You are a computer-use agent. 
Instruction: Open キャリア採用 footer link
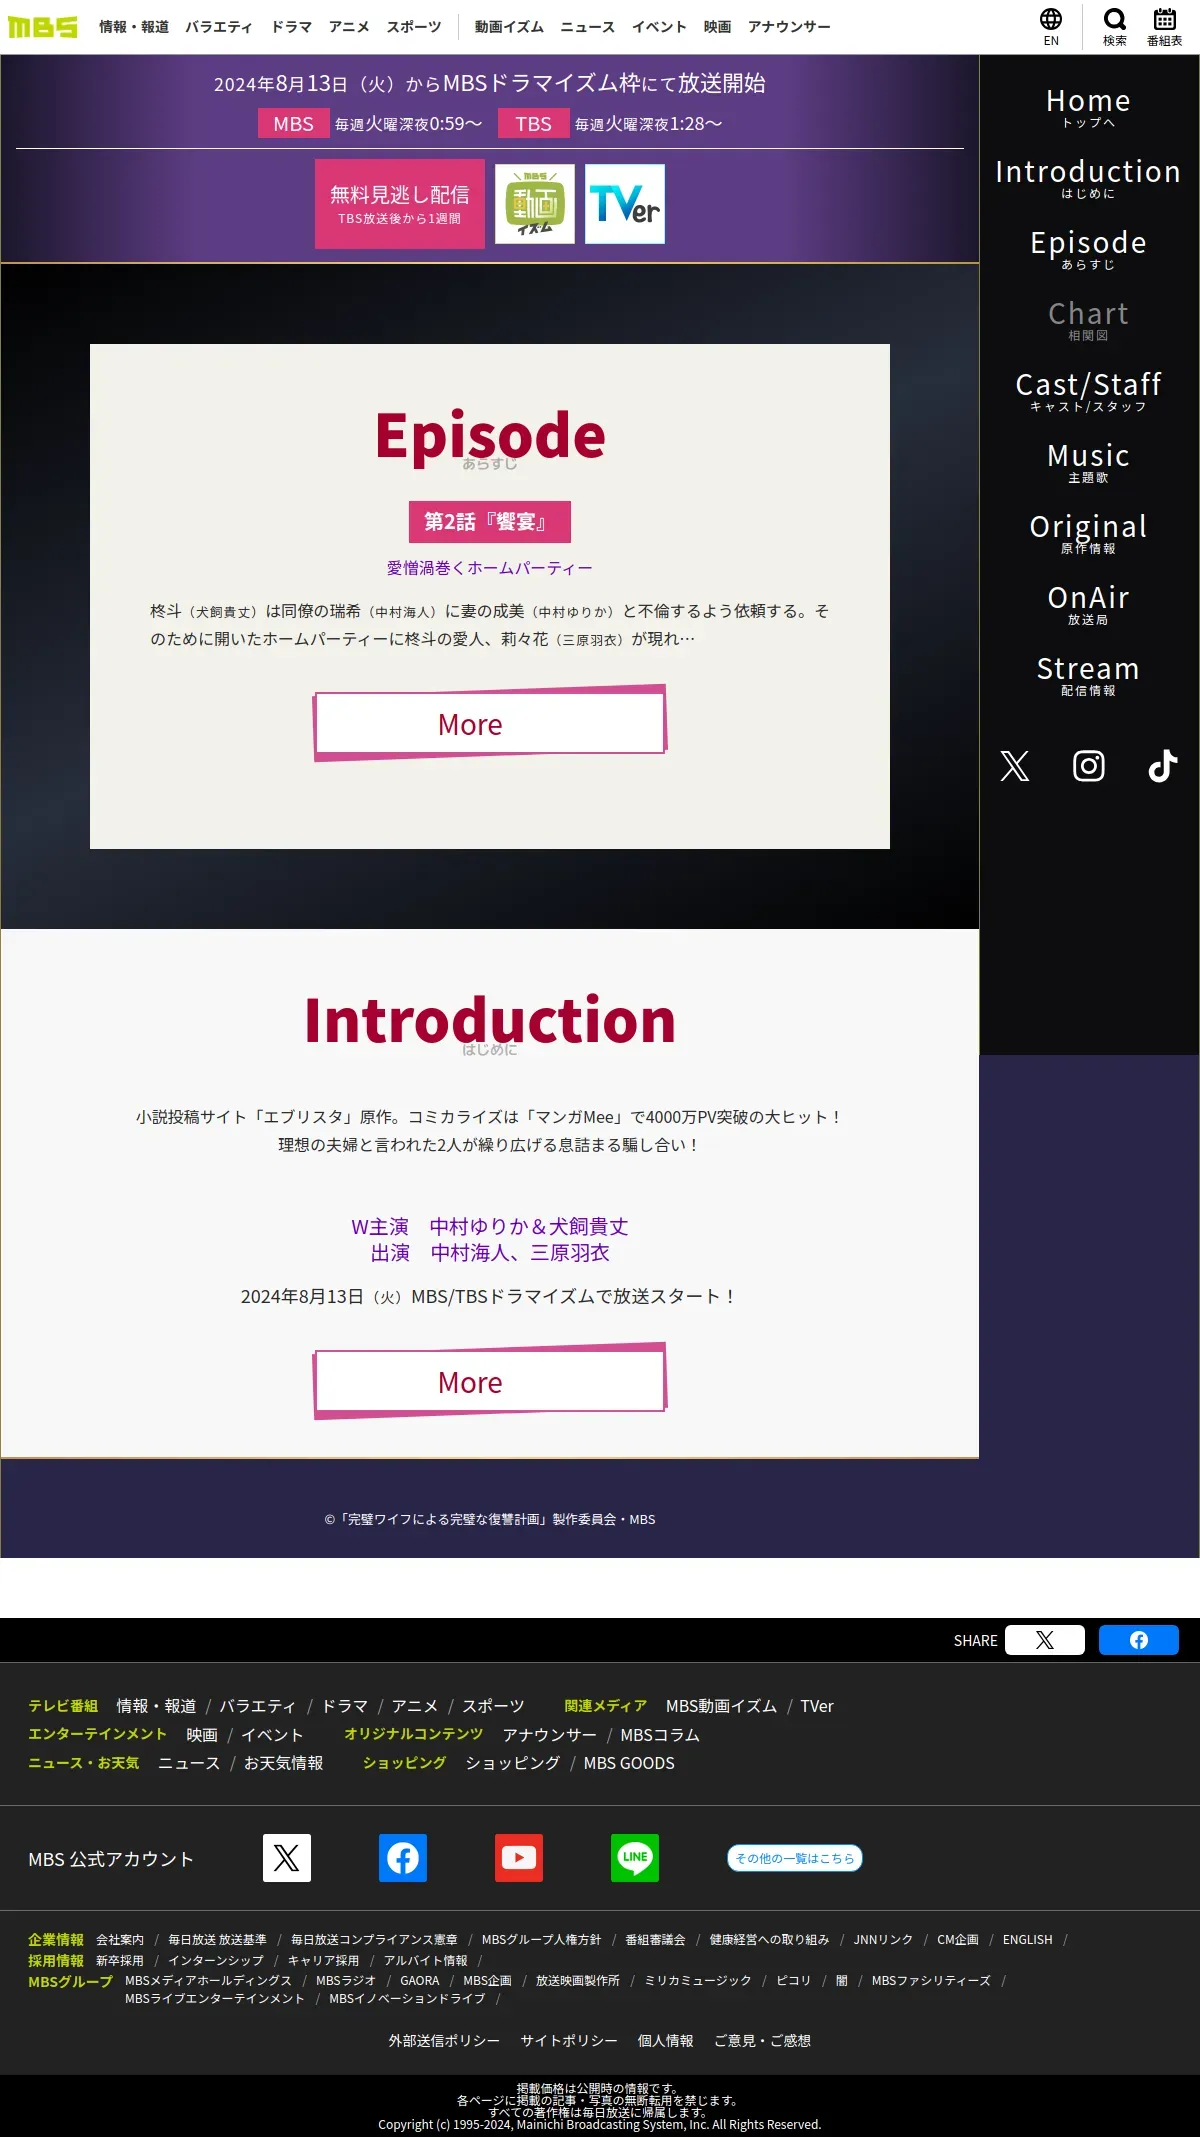tap(324, 1960)
